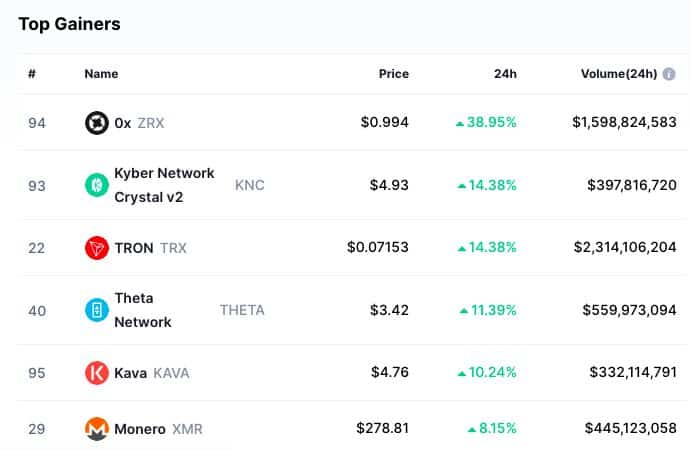Click the Kyber Network Crystal logo icon
Image resolution: width=690 pixels, height=450 pixels.
97,185
